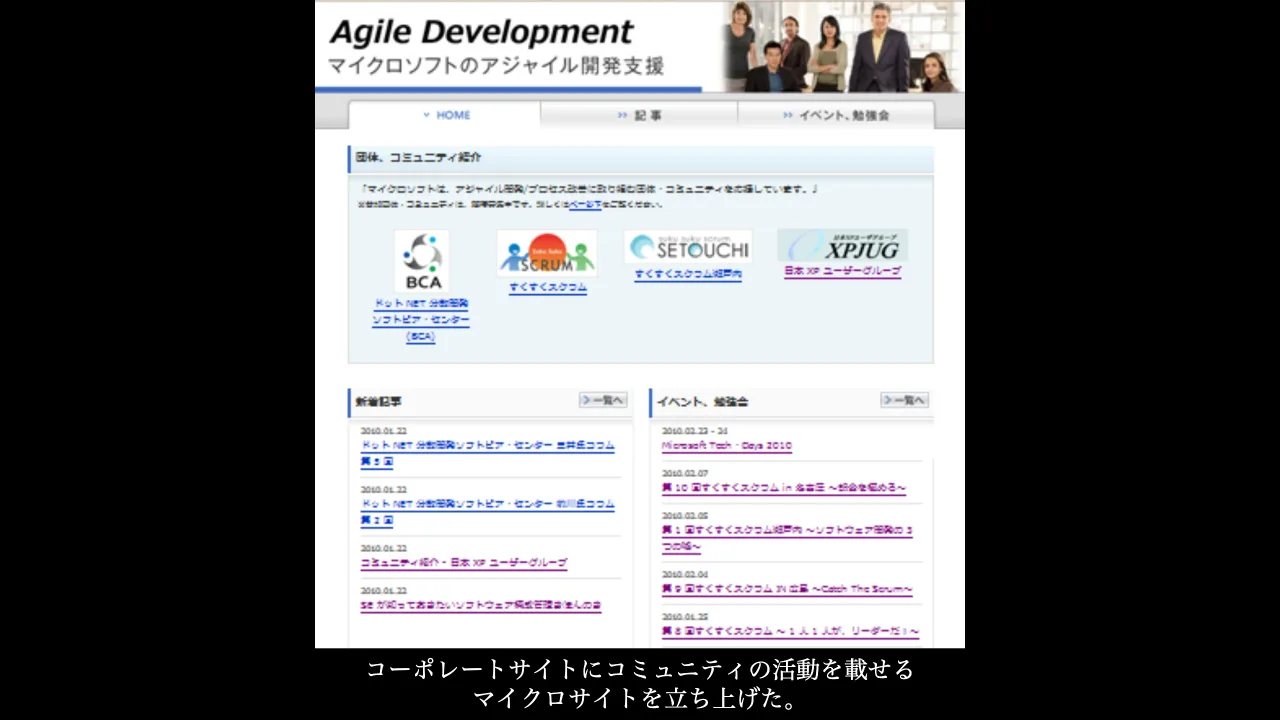Open the Suku Suku SCRUM logo
1280x720 pixels.
[x=547, y=254]
